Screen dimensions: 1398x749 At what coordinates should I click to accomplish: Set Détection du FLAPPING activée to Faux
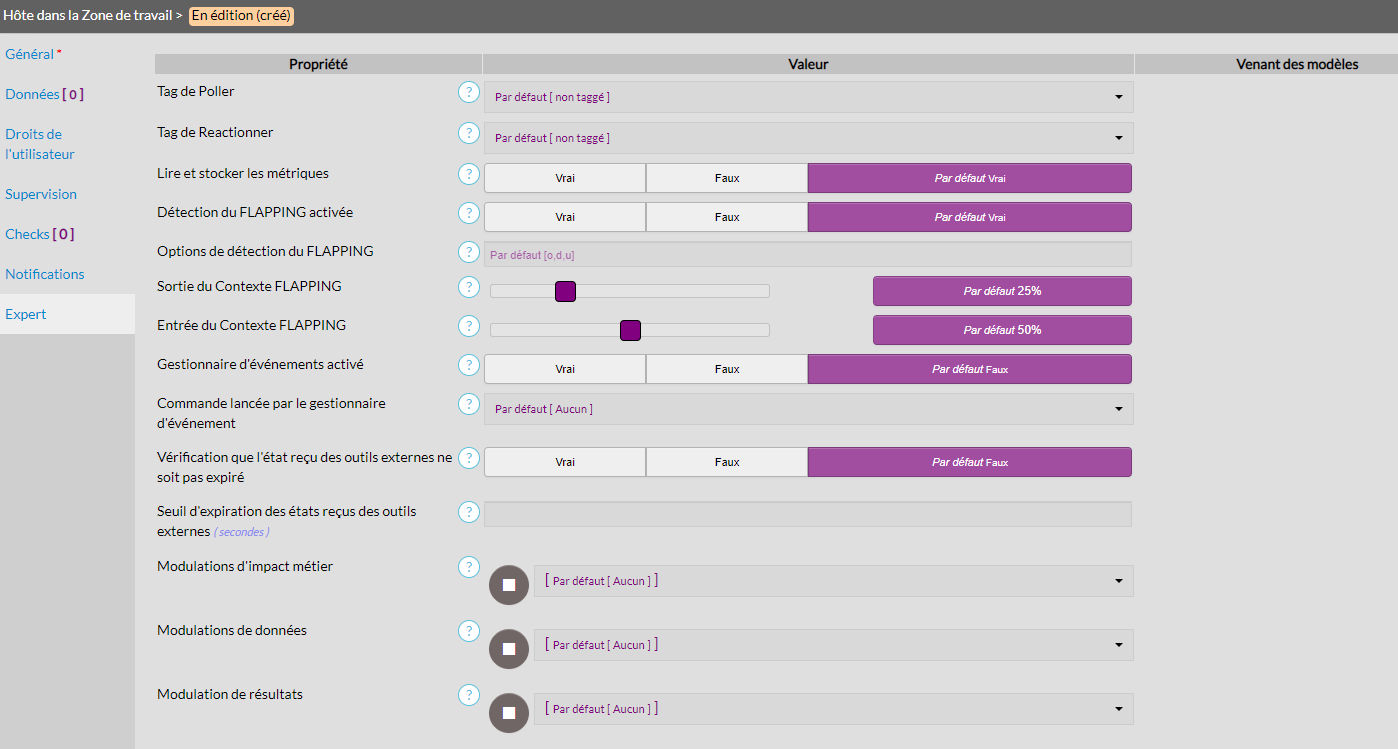coord(727,217)
